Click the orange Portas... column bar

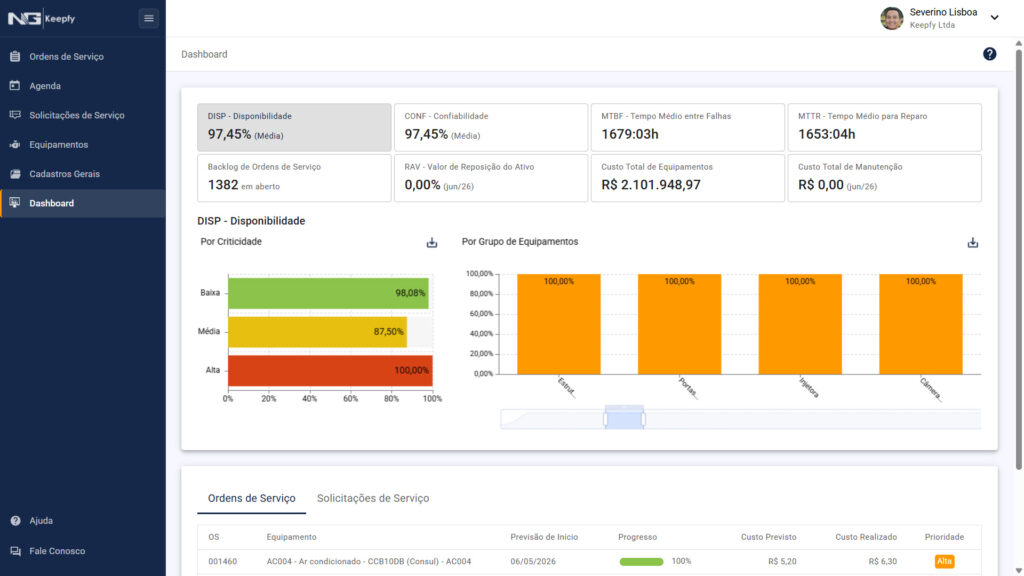(x=679, y=324)
